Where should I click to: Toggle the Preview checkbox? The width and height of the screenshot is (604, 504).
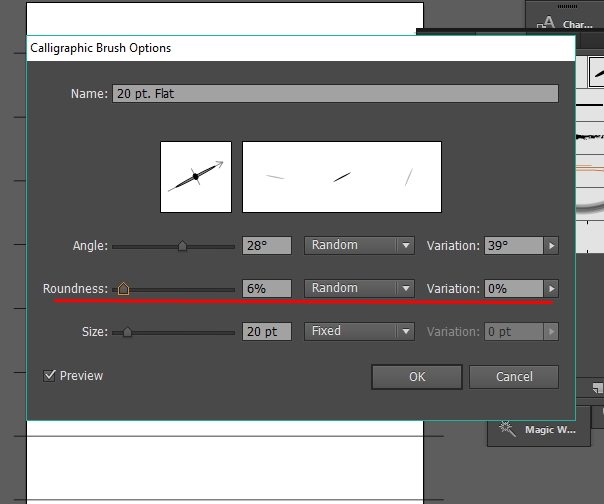tap(49, 376)
